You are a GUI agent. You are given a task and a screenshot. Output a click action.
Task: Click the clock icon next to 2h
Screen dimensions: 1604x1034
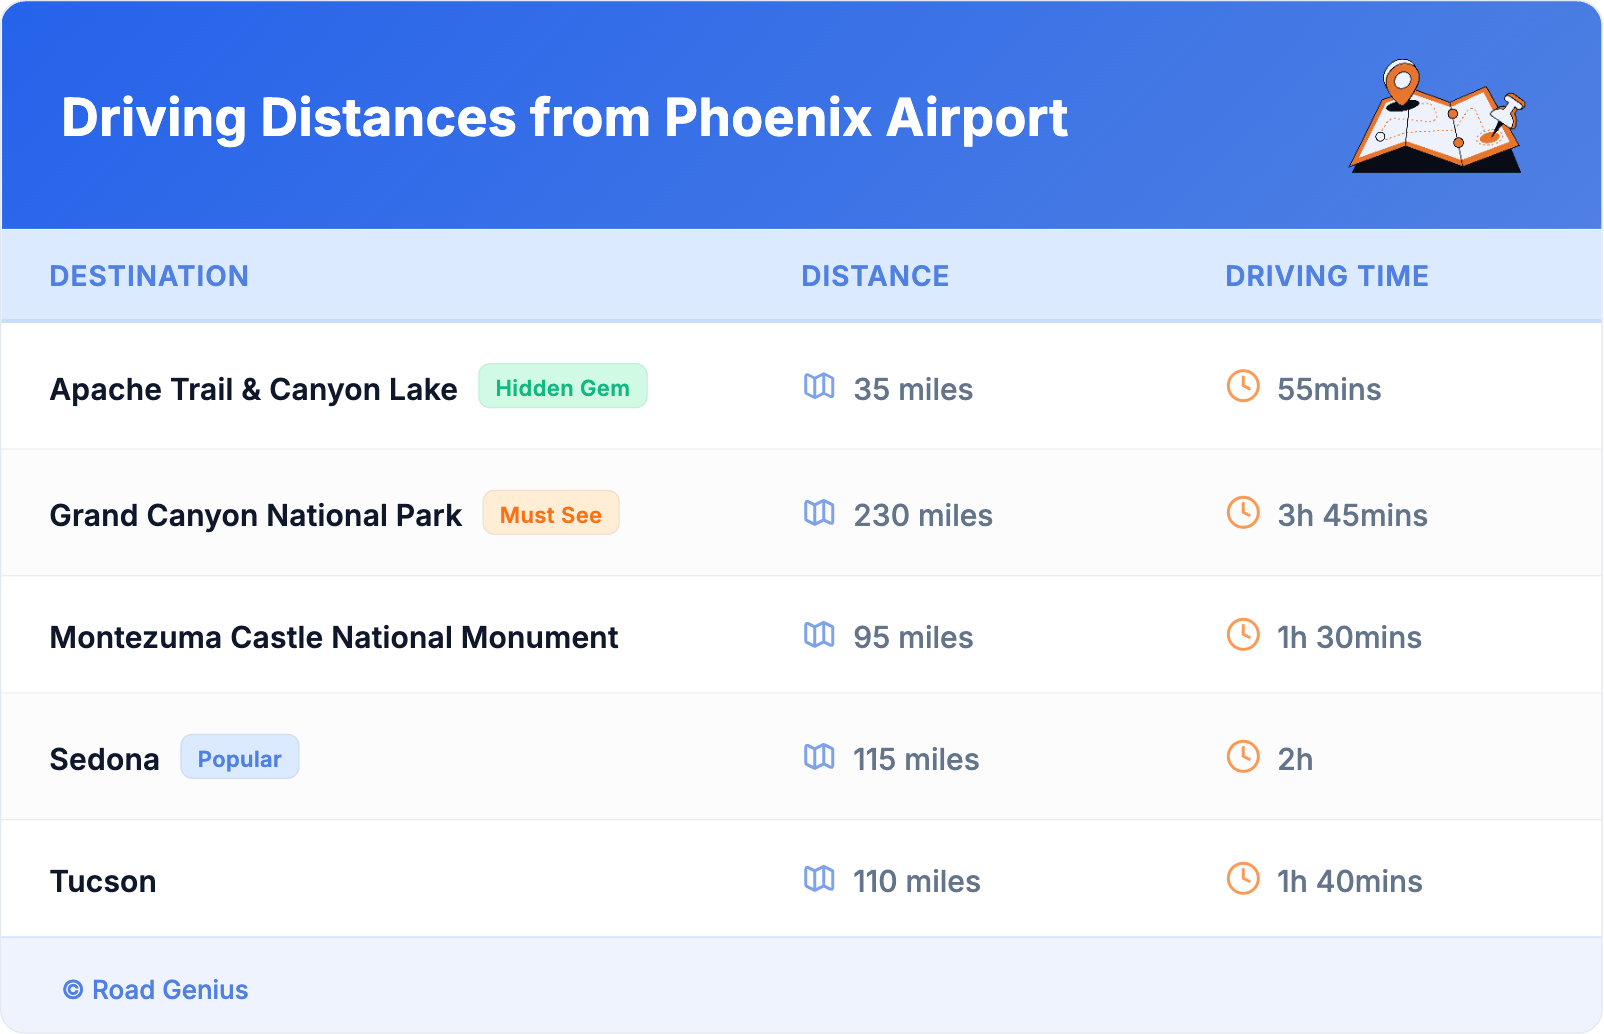coord(1243,757)
